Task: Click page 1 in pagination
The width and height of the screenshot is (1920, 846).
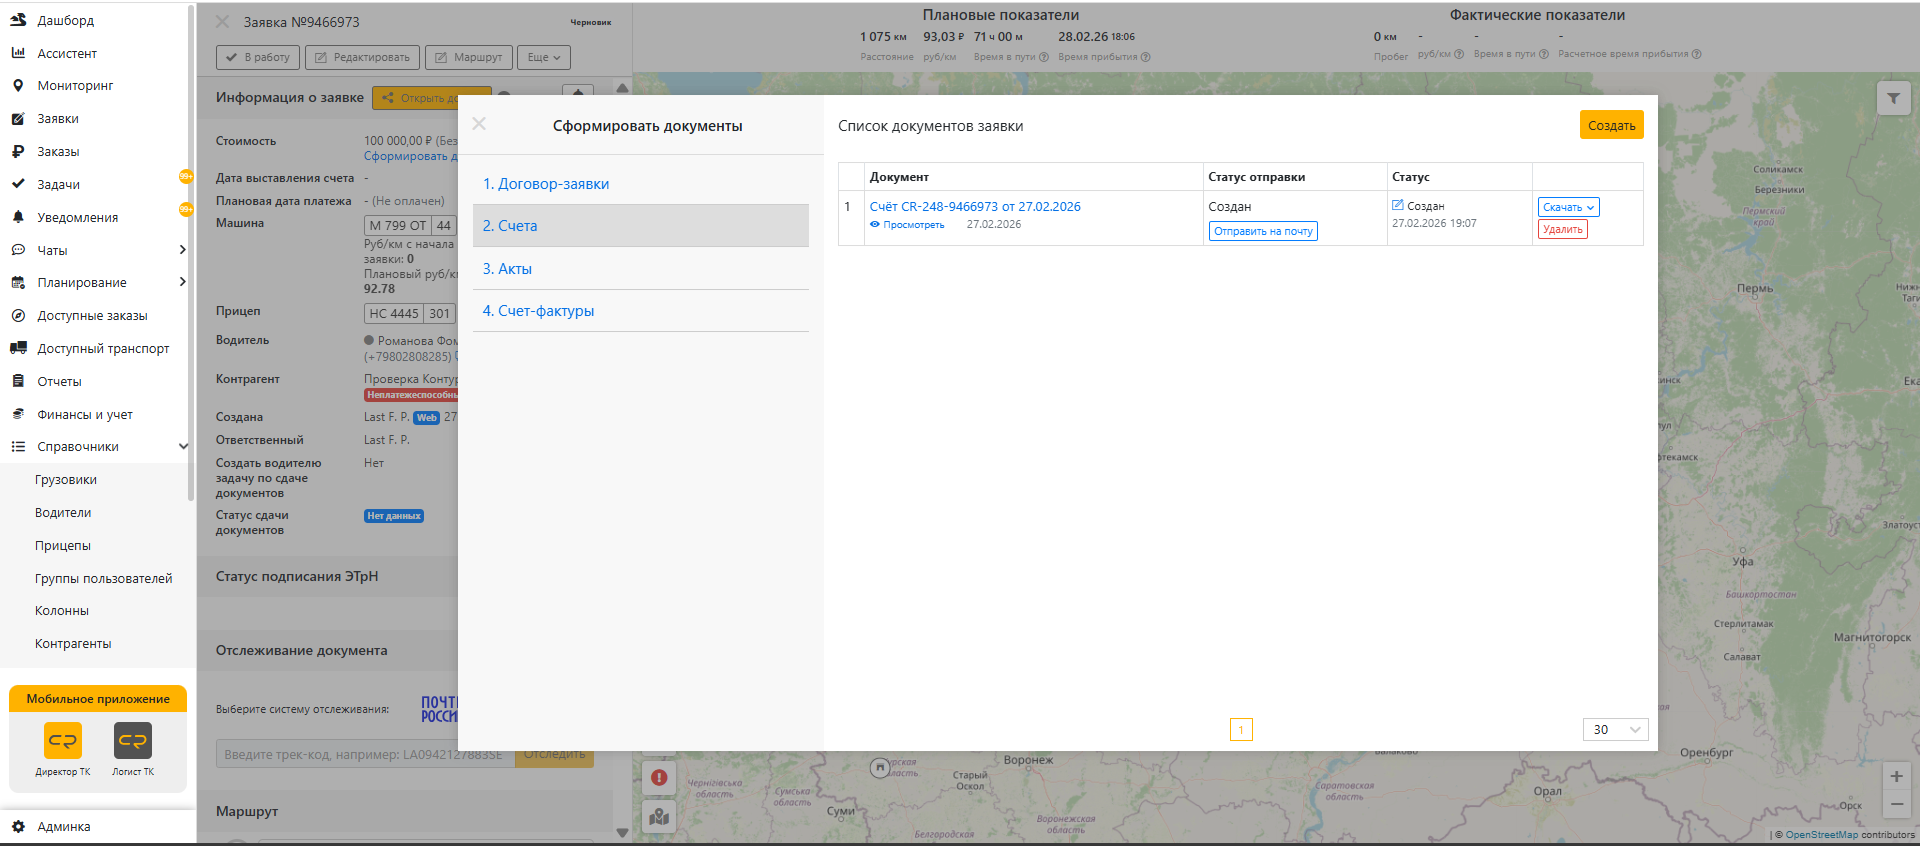Action: [1241, 730]
